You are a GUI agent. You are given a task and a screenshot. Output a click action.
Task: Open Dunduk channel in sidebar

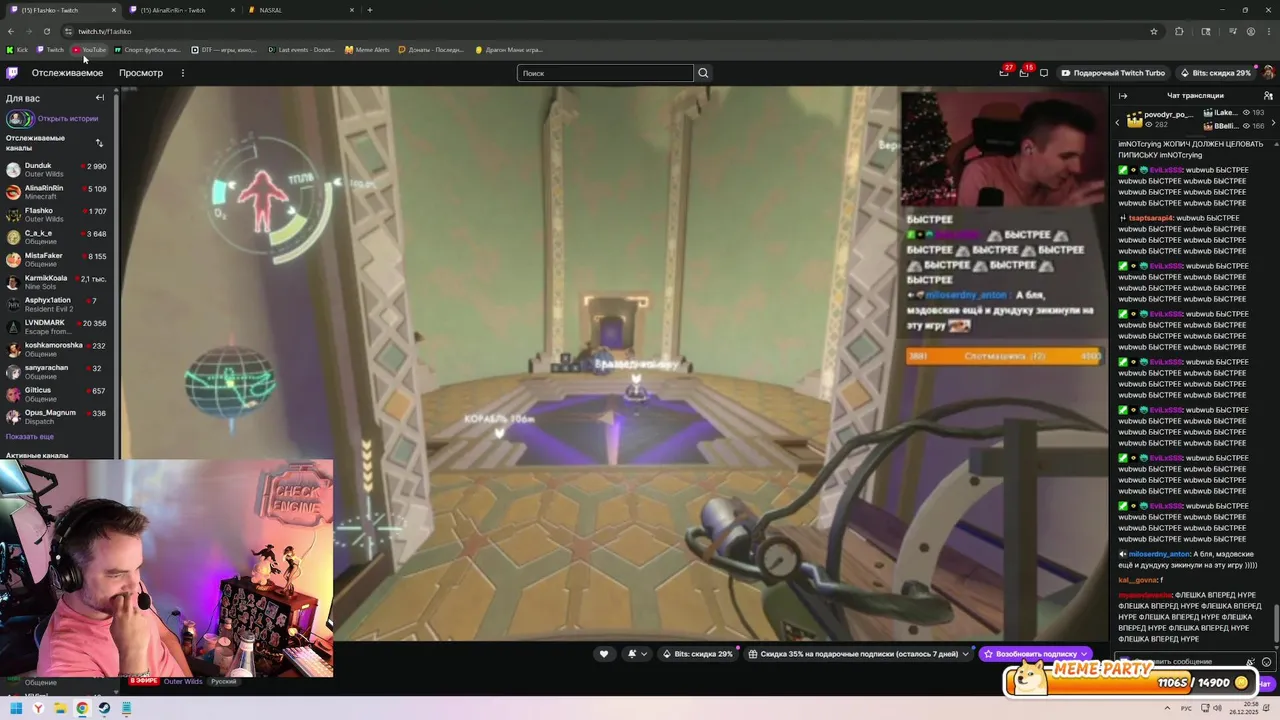pyautogui.click(x=58, y=170)
